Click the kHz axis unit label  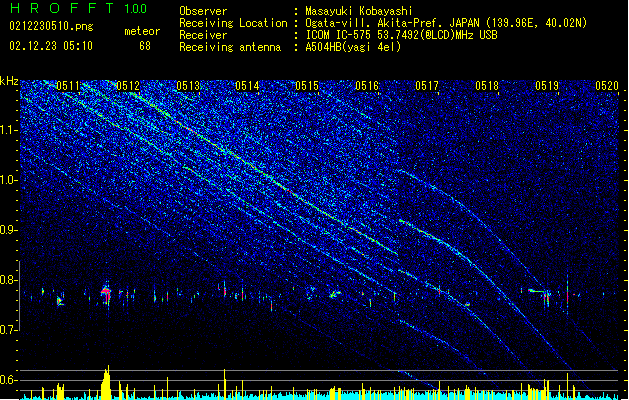(x=9, y=81)
